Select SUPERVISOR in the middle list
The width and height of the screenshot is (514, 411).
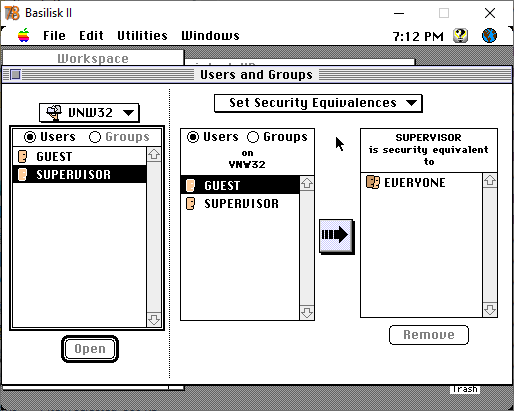pos(240,203)
